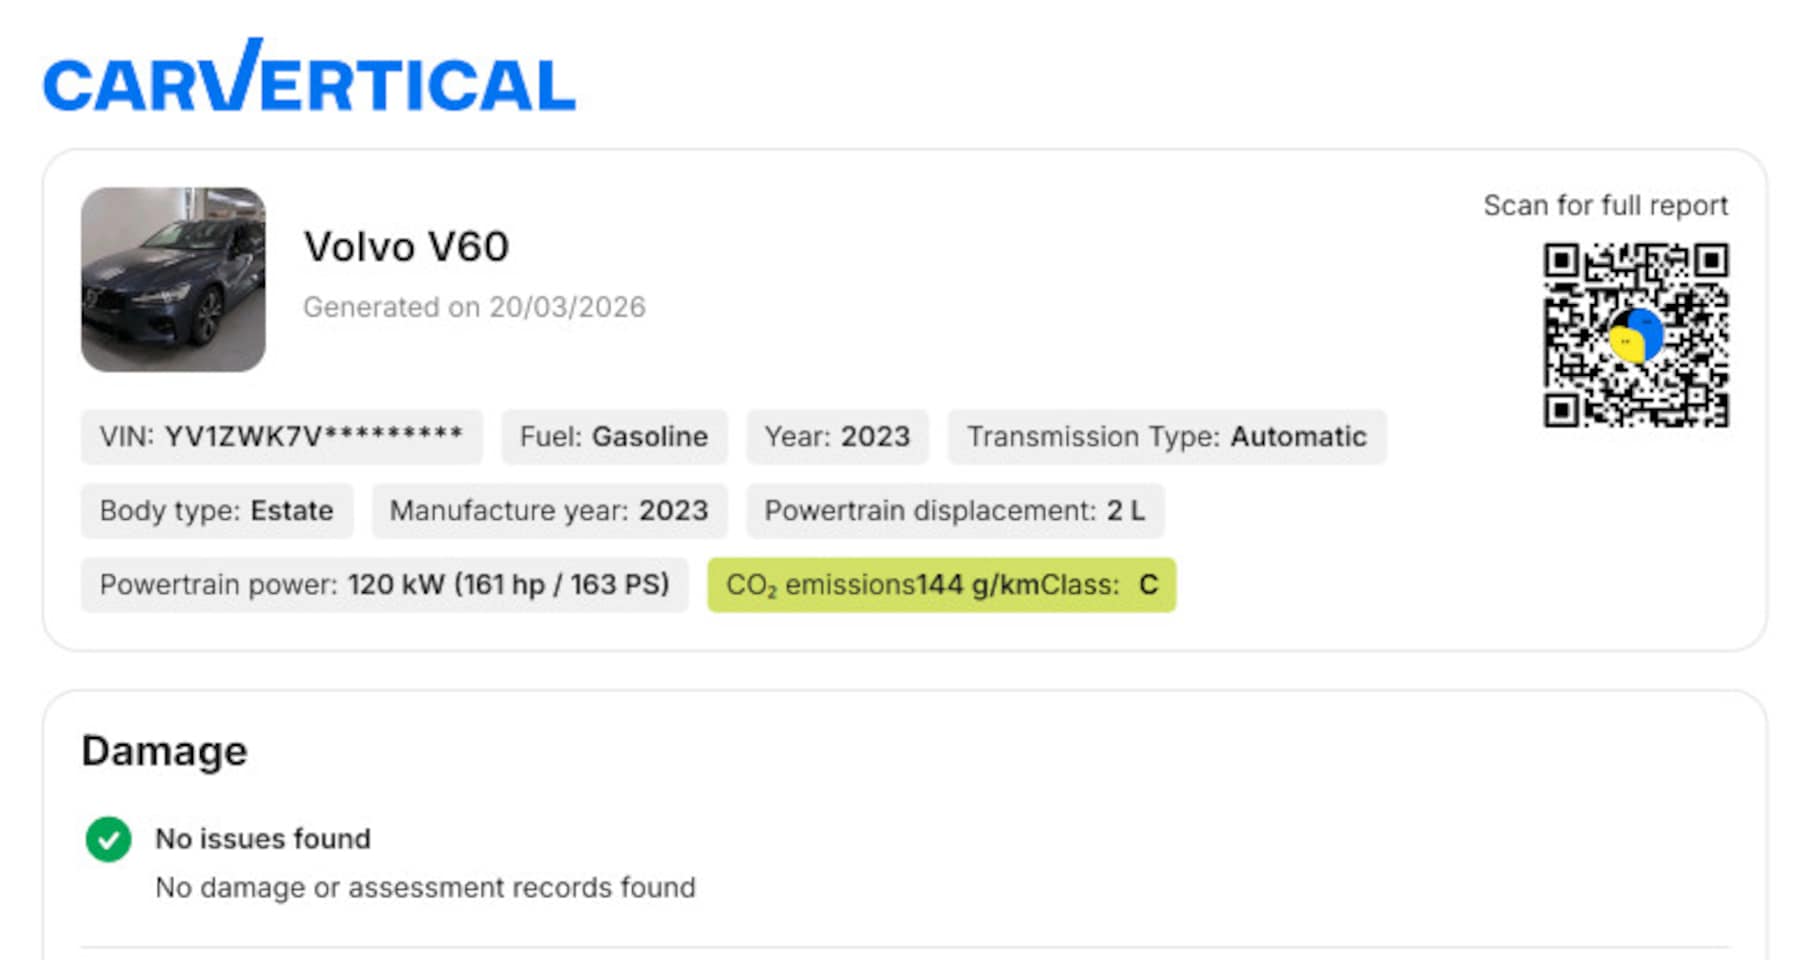Open the Volvo V60 car thumbnail
The width and height of the screenshot is (1809, 960).
(173, 279)
